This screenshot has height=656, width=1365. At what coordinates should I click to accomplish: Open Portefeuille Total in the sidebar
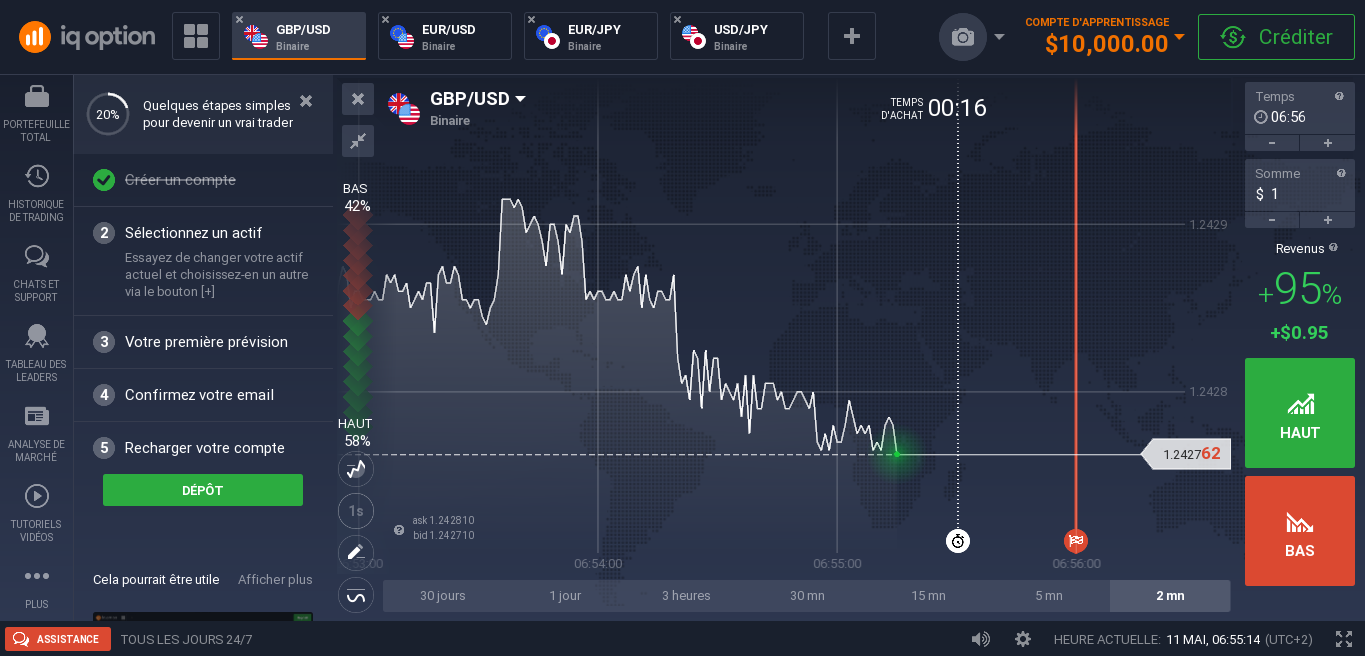coord(36,113)
